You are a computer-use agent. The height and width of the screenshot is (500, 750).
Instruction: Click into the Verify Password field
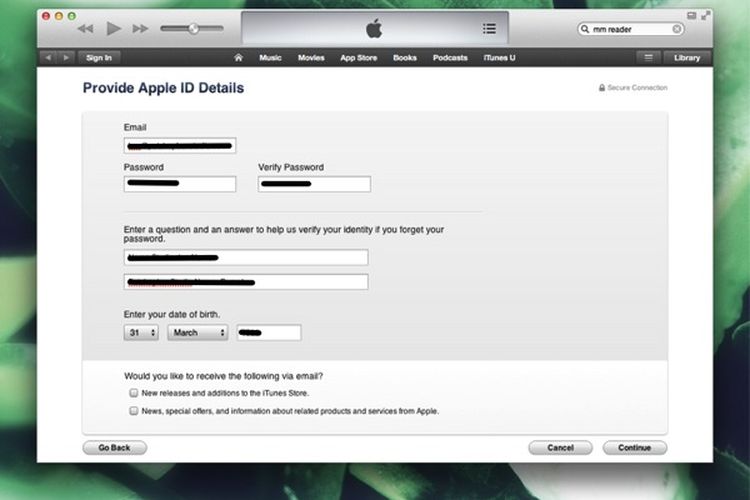pos(314,184)
